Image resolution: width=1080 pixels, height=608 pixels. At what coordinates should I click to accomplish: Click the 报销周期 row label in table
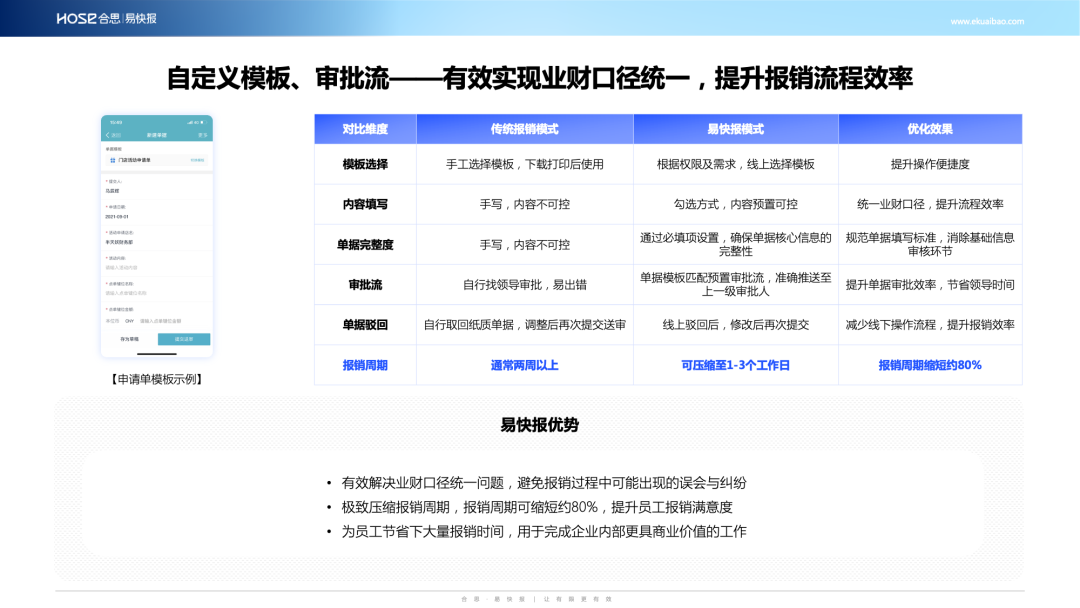[x=365, y=365]
